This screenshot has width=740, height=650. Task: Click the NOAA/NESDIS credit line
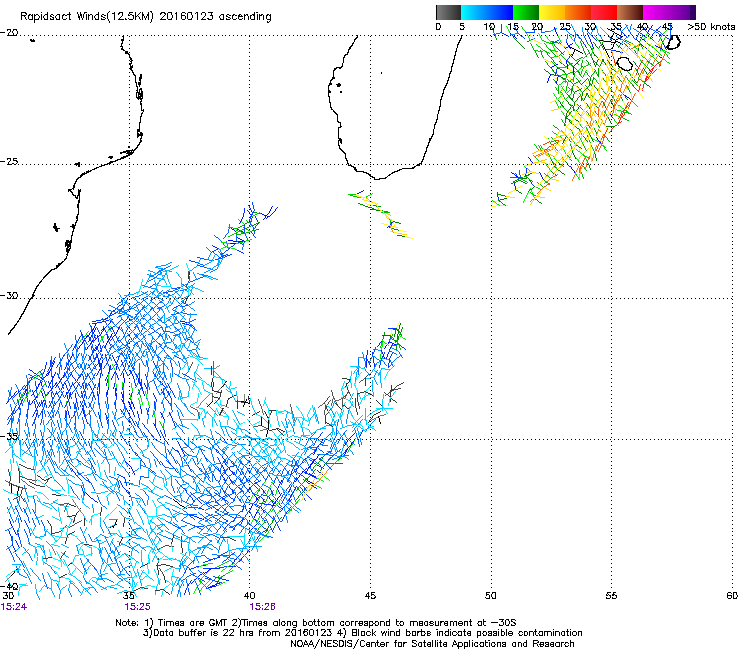pyautogui.click(x=432, y=644)
